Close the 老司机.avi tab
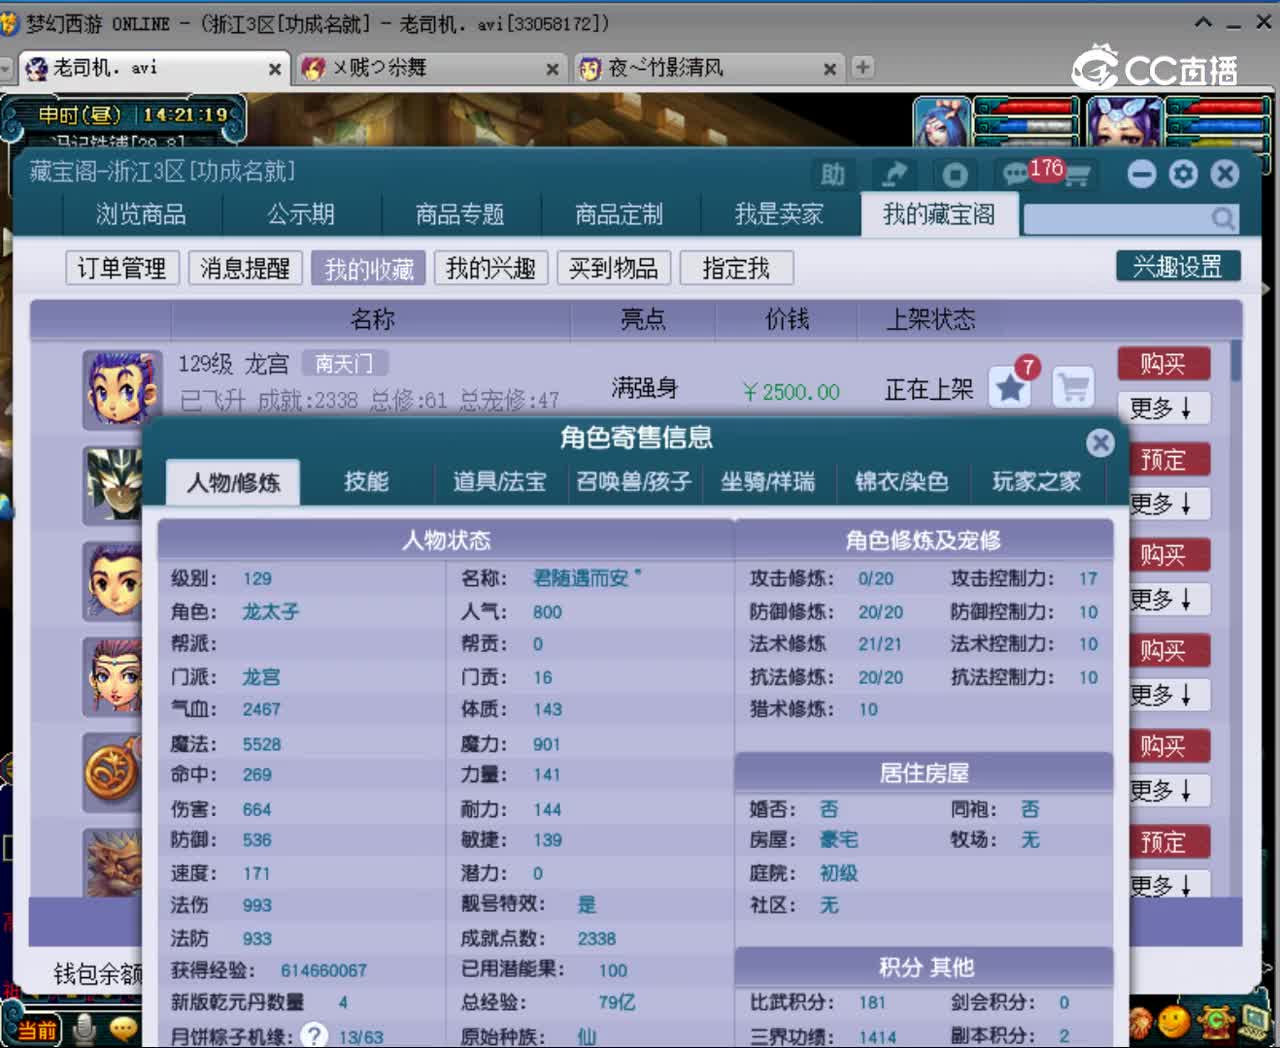The image size is (1280, 1048). click(x=275, y=69)
